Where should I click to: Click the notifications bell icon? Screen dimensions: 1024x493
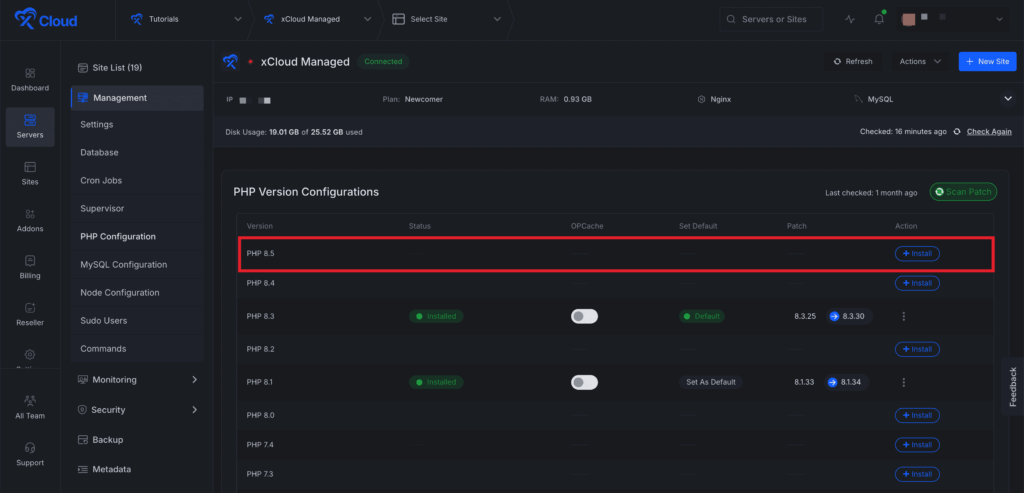pos(879,19)
